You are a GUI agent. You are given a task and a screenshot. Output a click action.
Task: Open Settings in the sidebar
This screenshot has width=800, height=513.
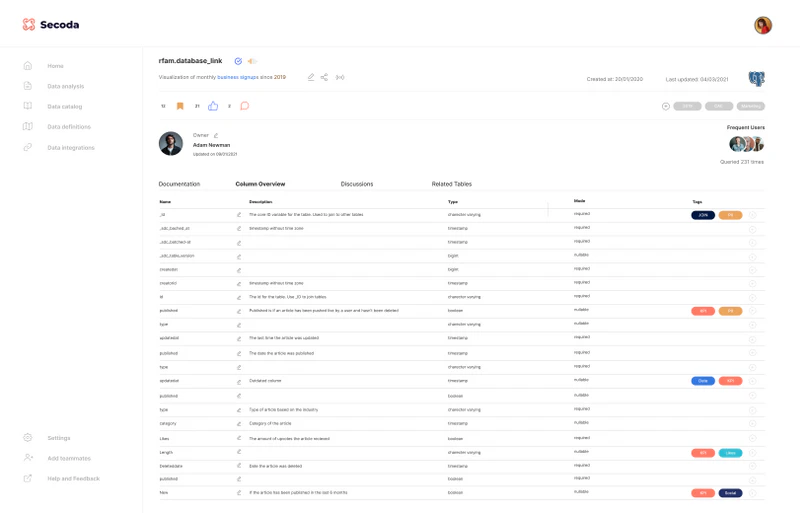pos(59,438)
